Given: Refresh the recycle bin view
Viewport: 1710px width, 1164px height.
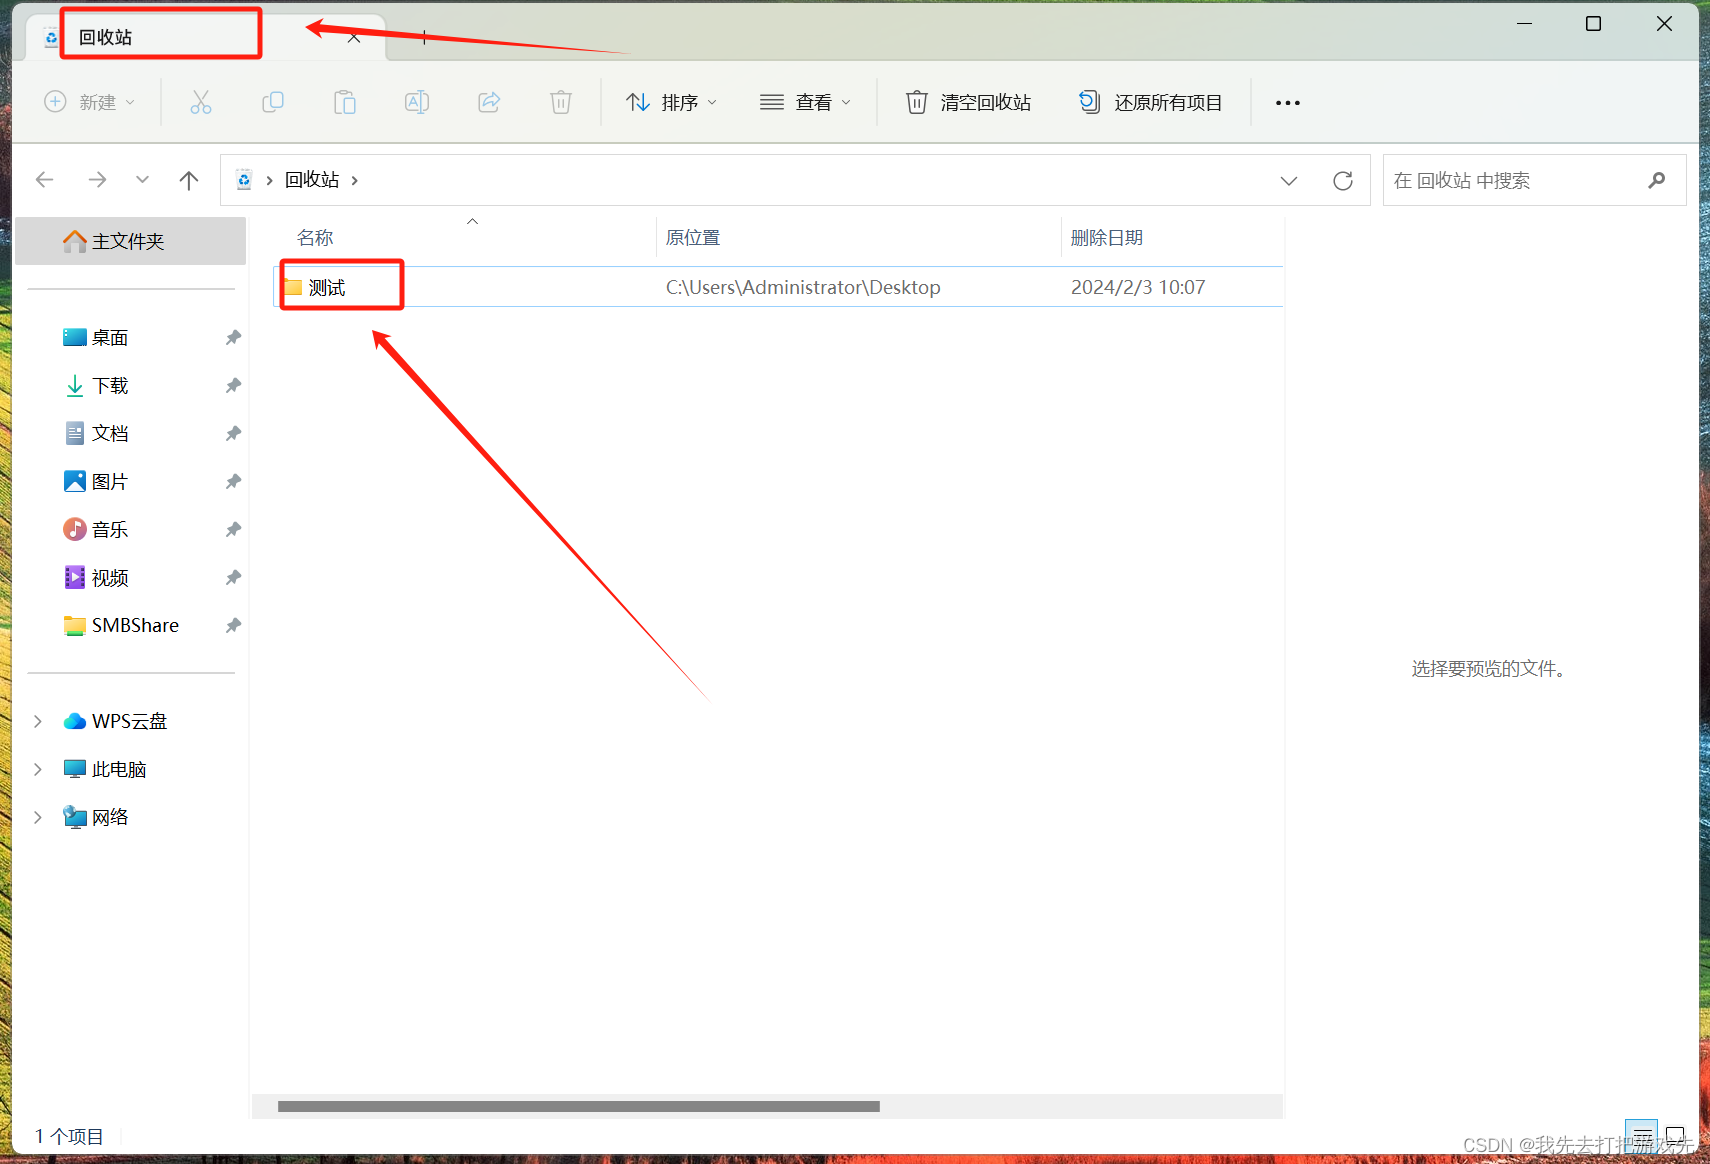Looking at the screenshot, I should [1343, 181].
